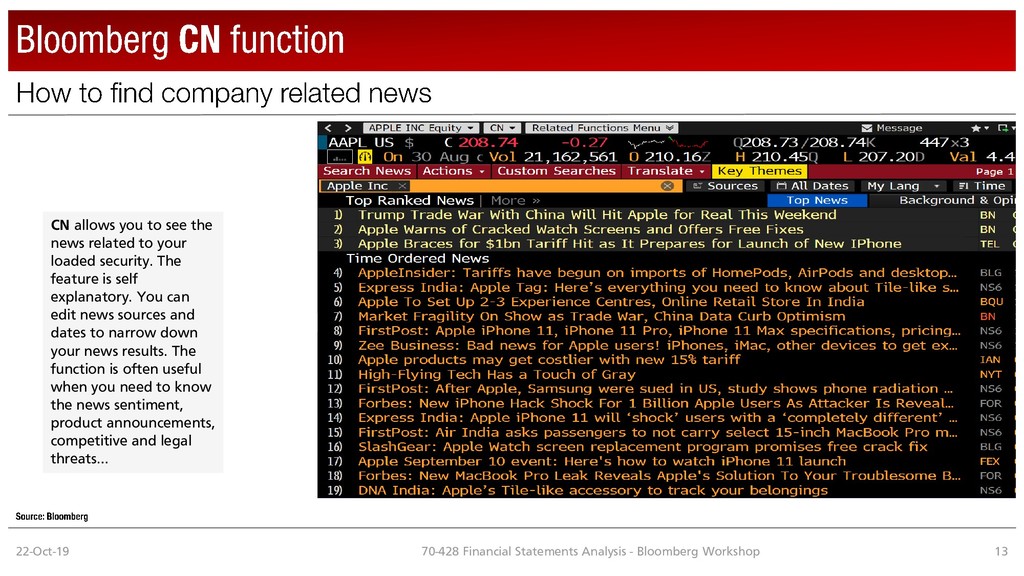Open story 15 FirstPost: Air India asks passengers
1024x576 pixels.
(x=658, y=432)
